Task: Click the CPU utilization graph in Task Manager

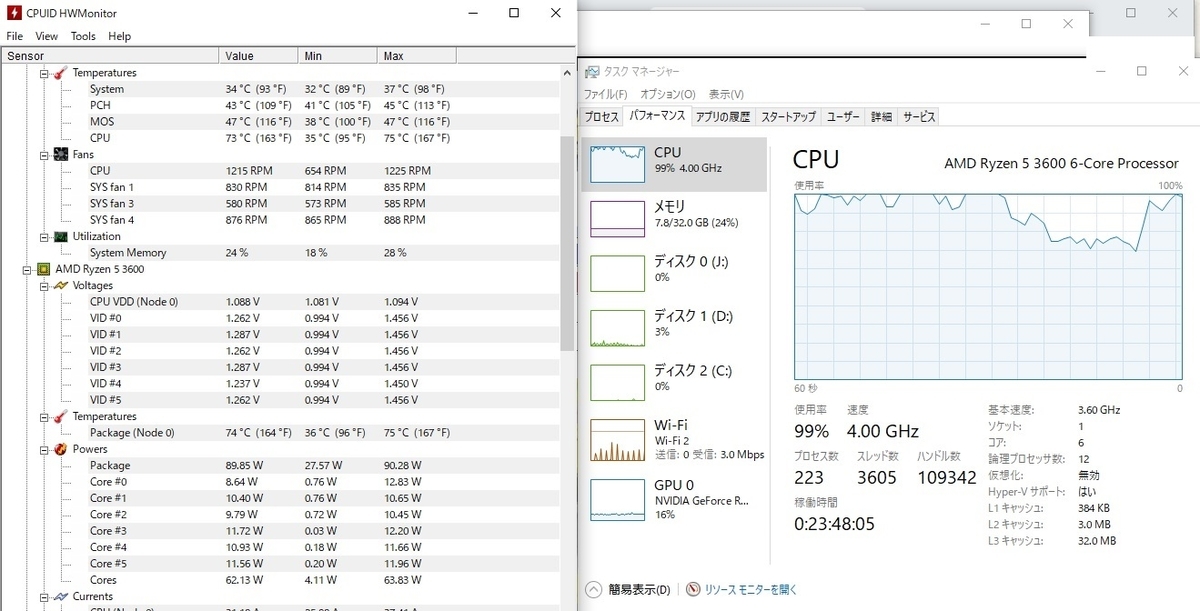Action: tap(988, 286)
